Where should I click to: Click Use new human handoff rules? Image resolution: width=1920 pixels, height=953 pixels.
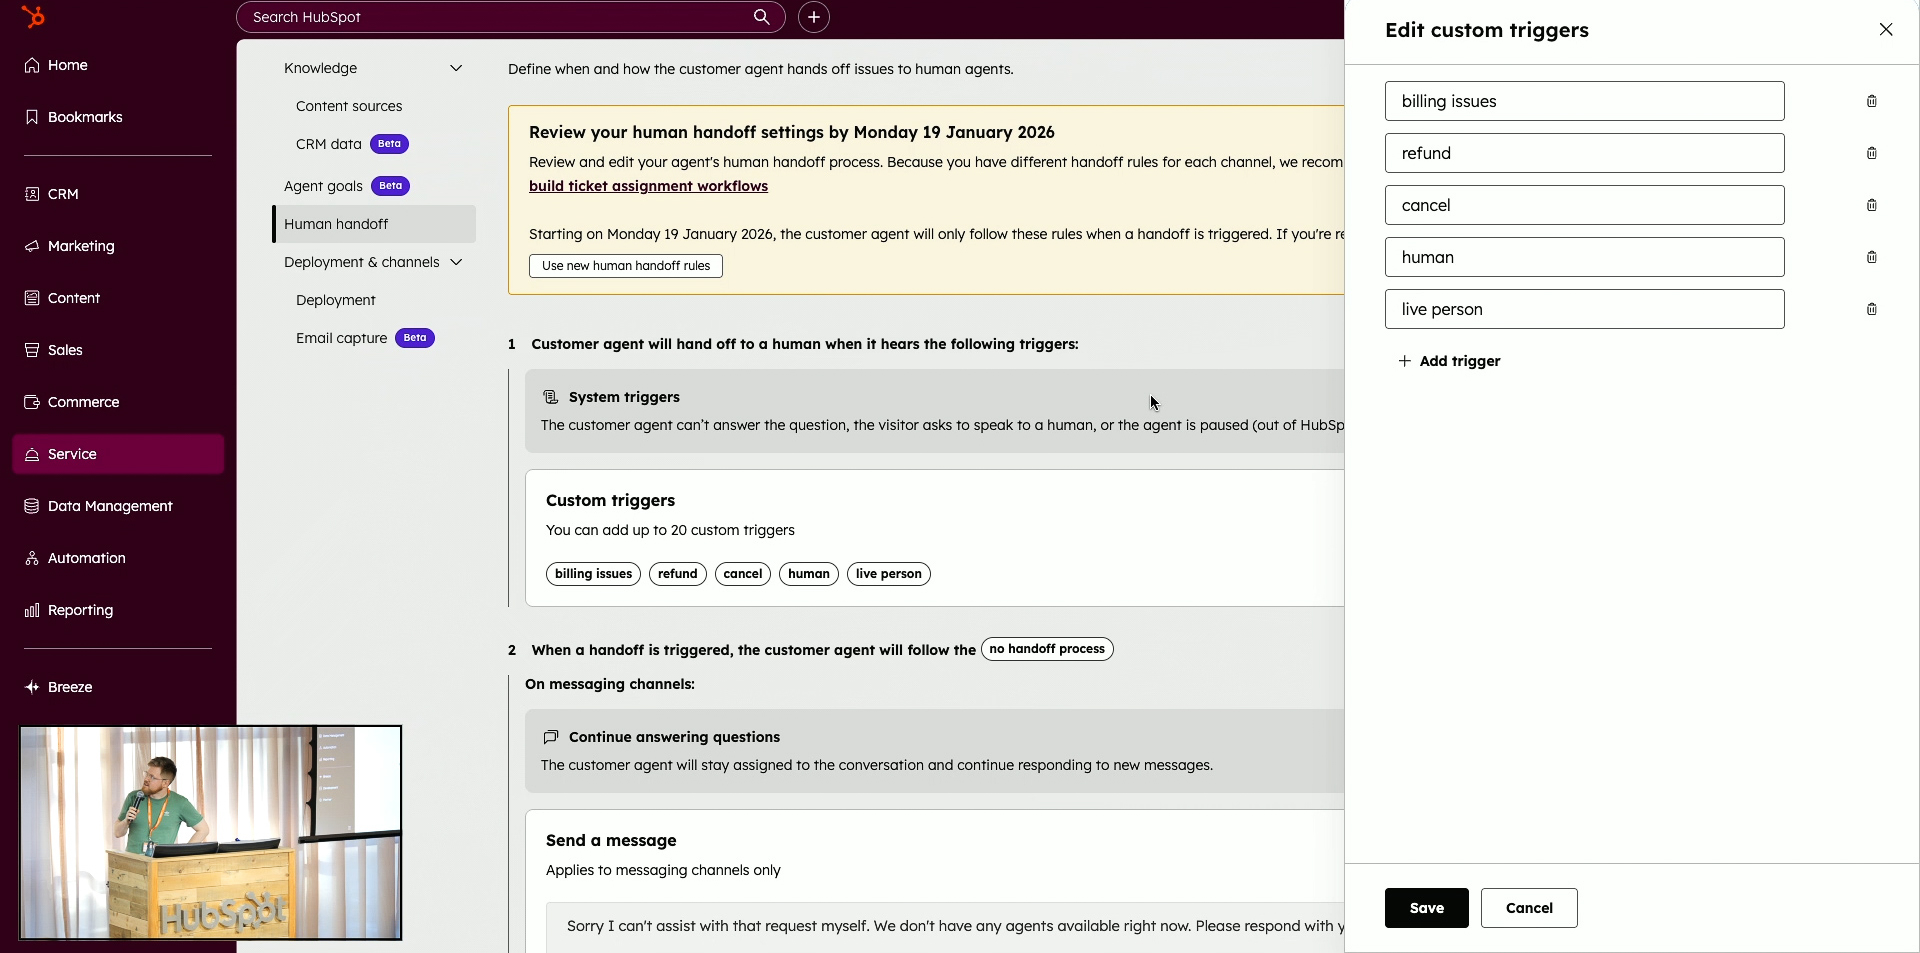click(625, 266)
